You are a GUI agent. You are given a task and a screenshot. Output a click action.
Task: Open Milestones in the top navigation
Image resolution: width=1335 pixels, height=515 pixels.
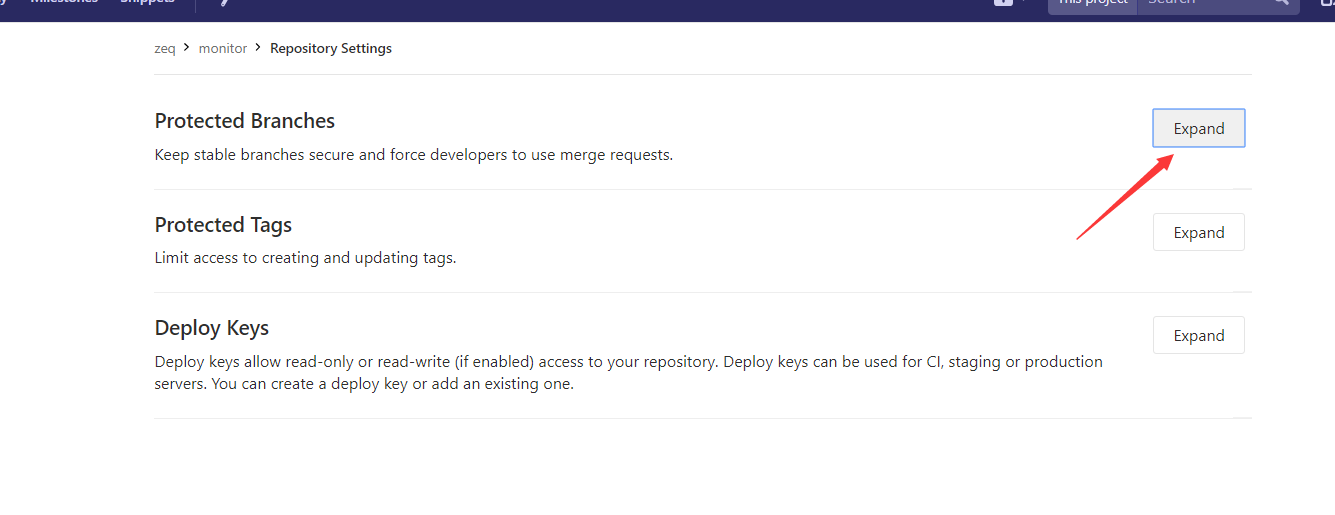[64, 3]
